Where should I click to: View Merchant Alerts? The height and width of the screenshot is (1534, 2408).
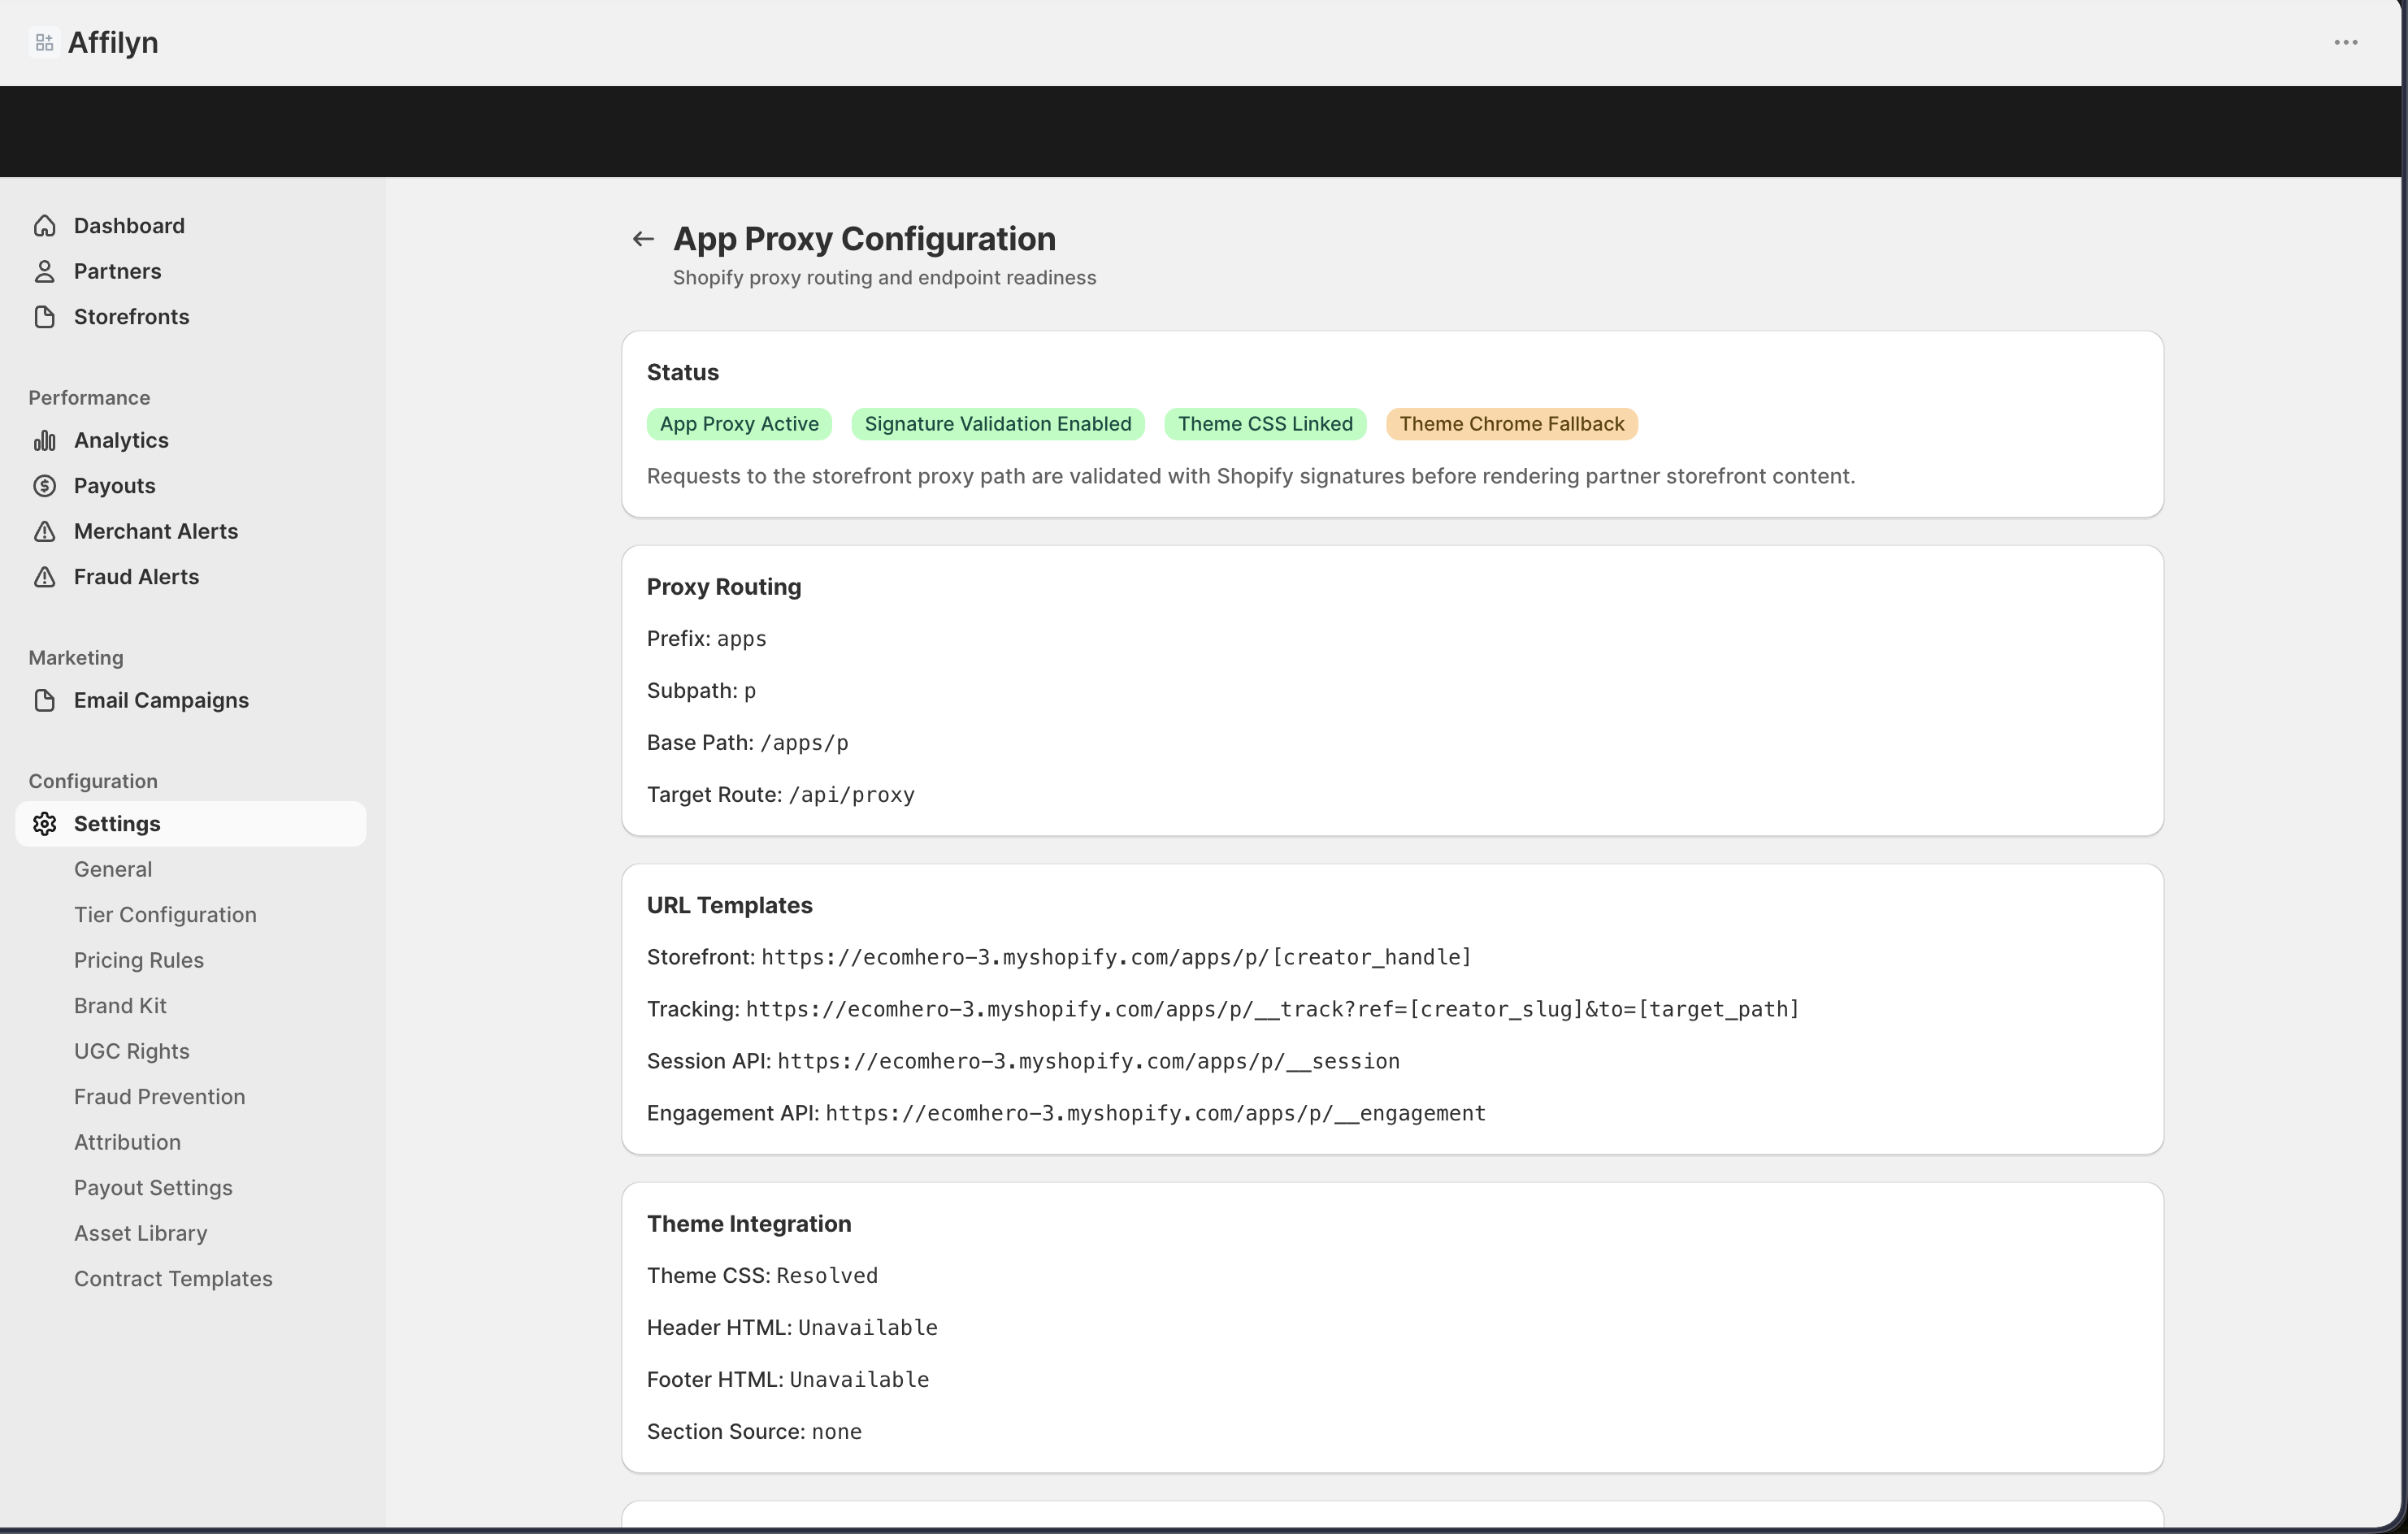[x=190, y=532]
